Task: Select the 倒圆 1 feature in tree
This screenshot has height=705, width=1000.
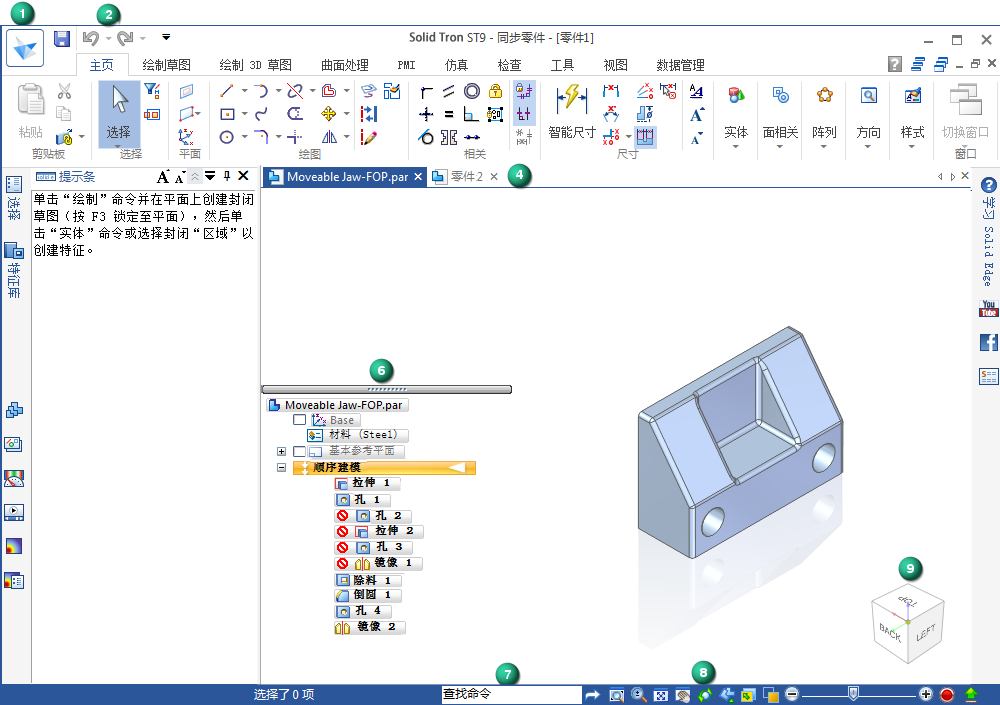Action: pos(368,595)
